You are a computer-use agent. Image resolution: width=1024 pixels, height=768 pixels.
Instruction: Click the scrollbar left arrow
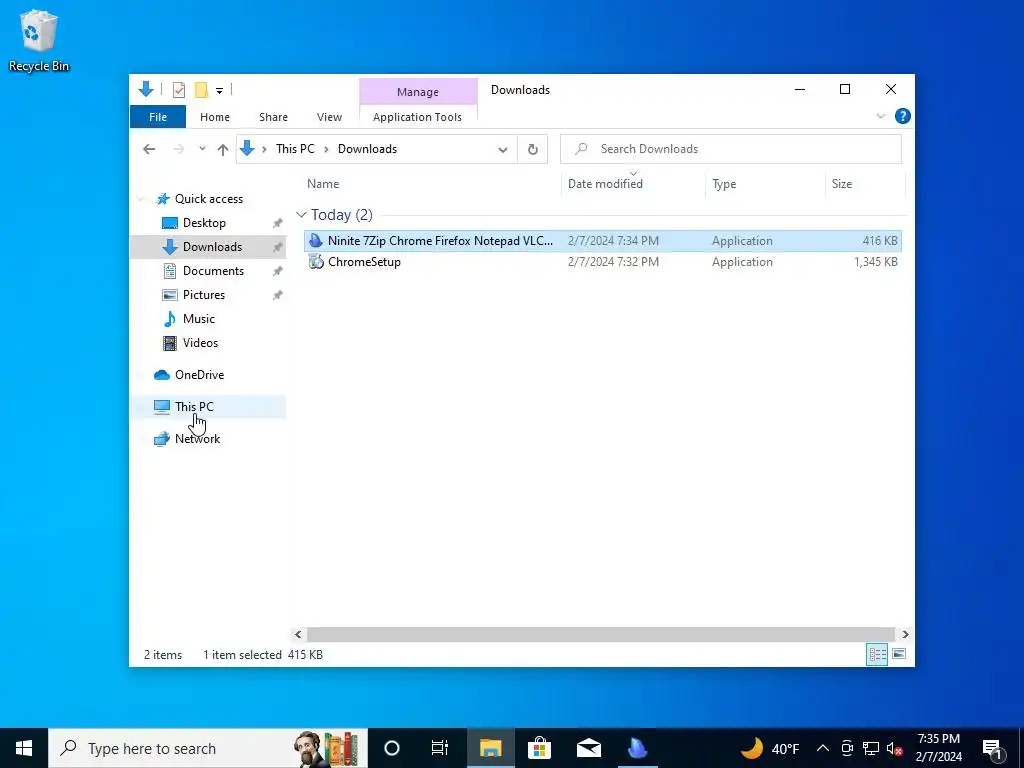298,634
